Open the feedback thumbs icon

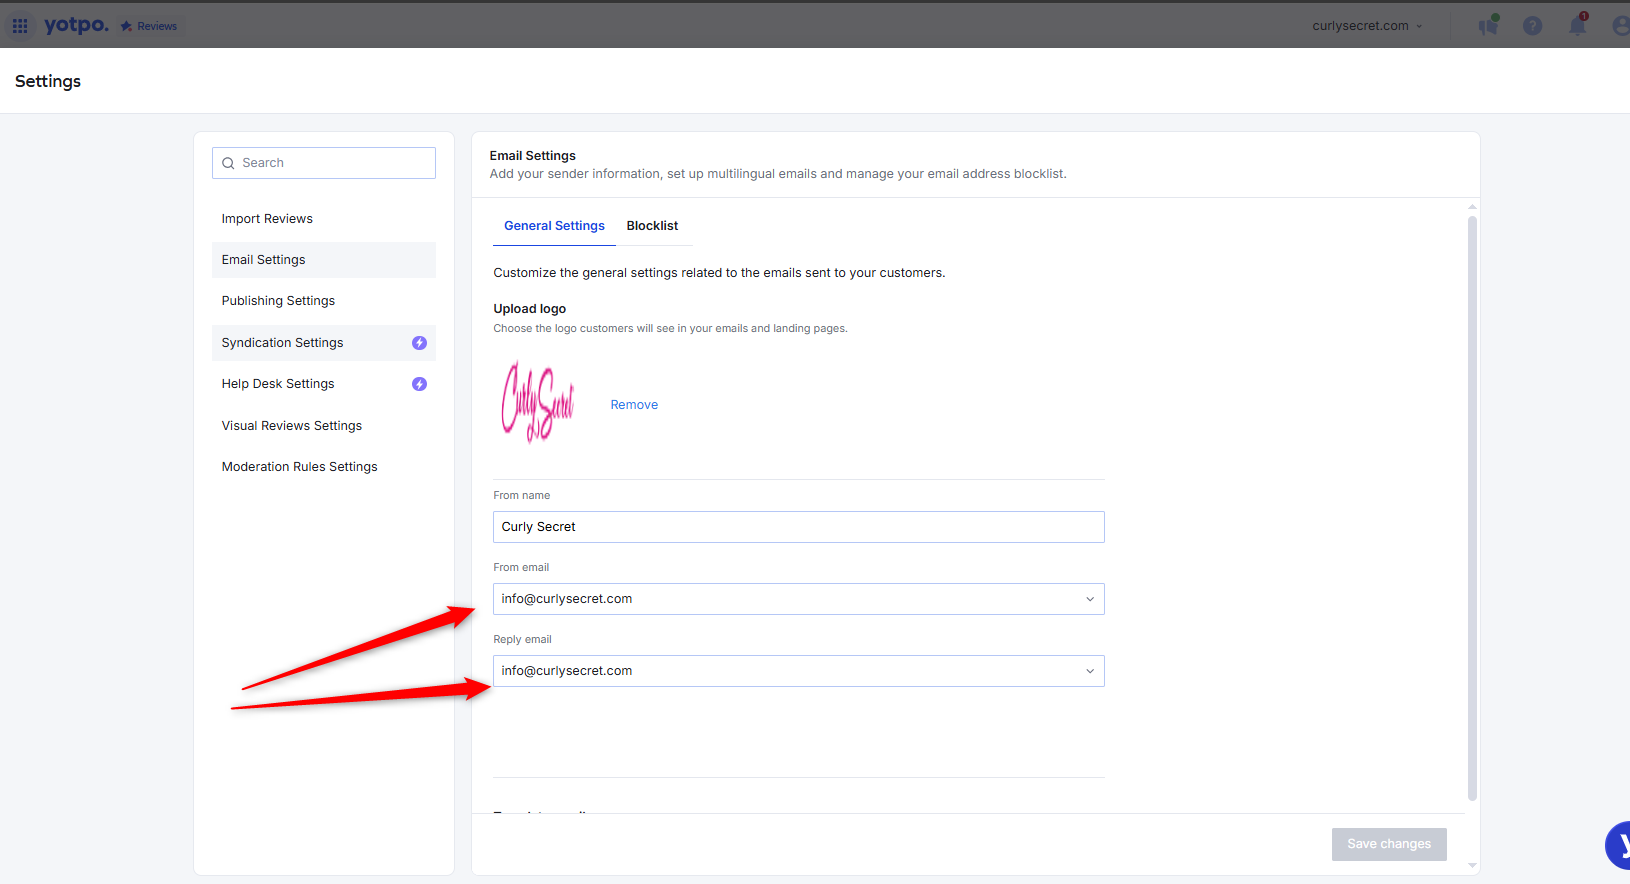(1489, 25)
